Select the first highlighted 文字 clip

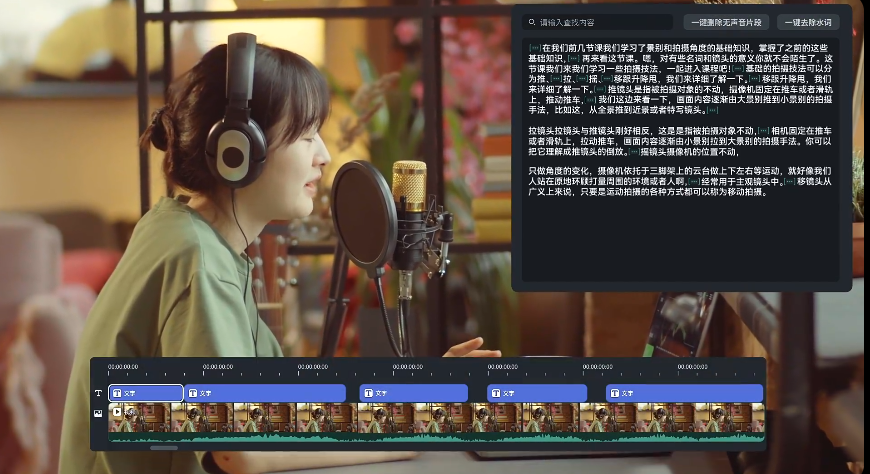coord(146,393)
